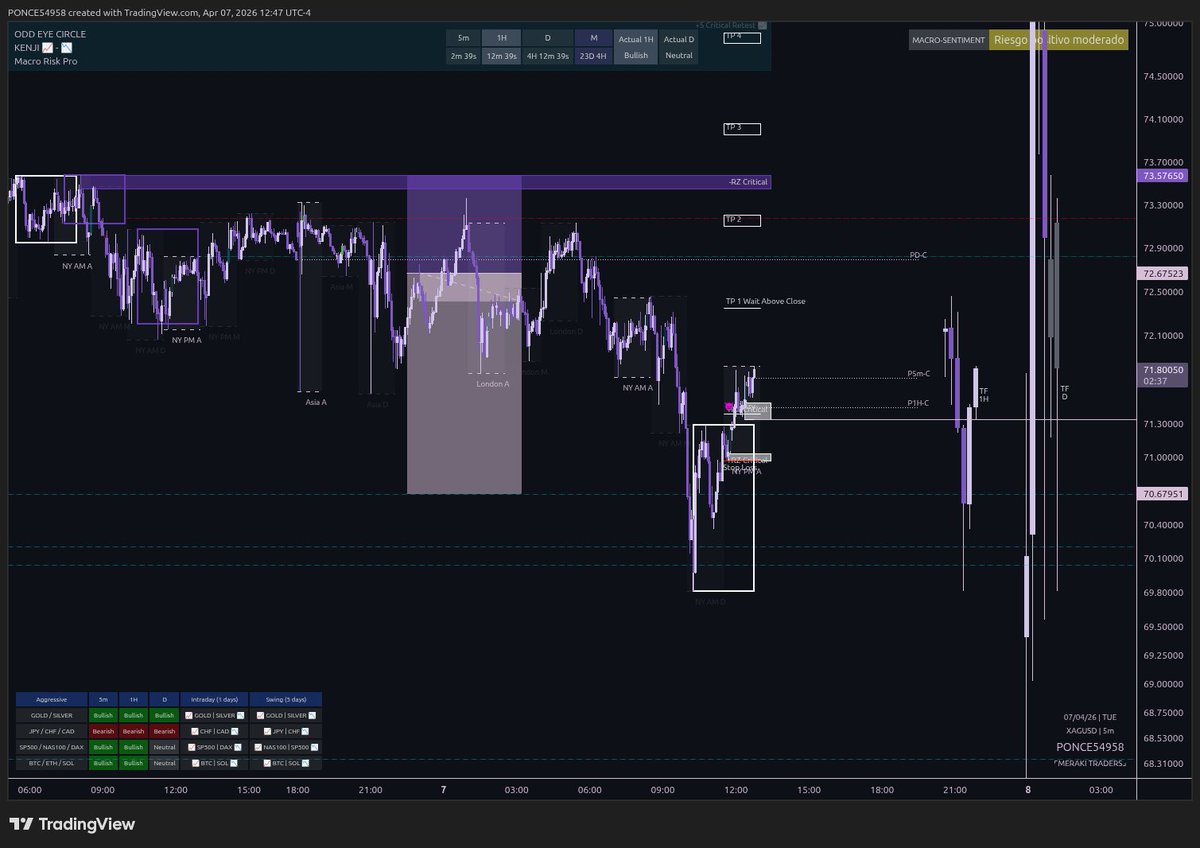
Task: Click the TradingView logo
Action: 72,825
